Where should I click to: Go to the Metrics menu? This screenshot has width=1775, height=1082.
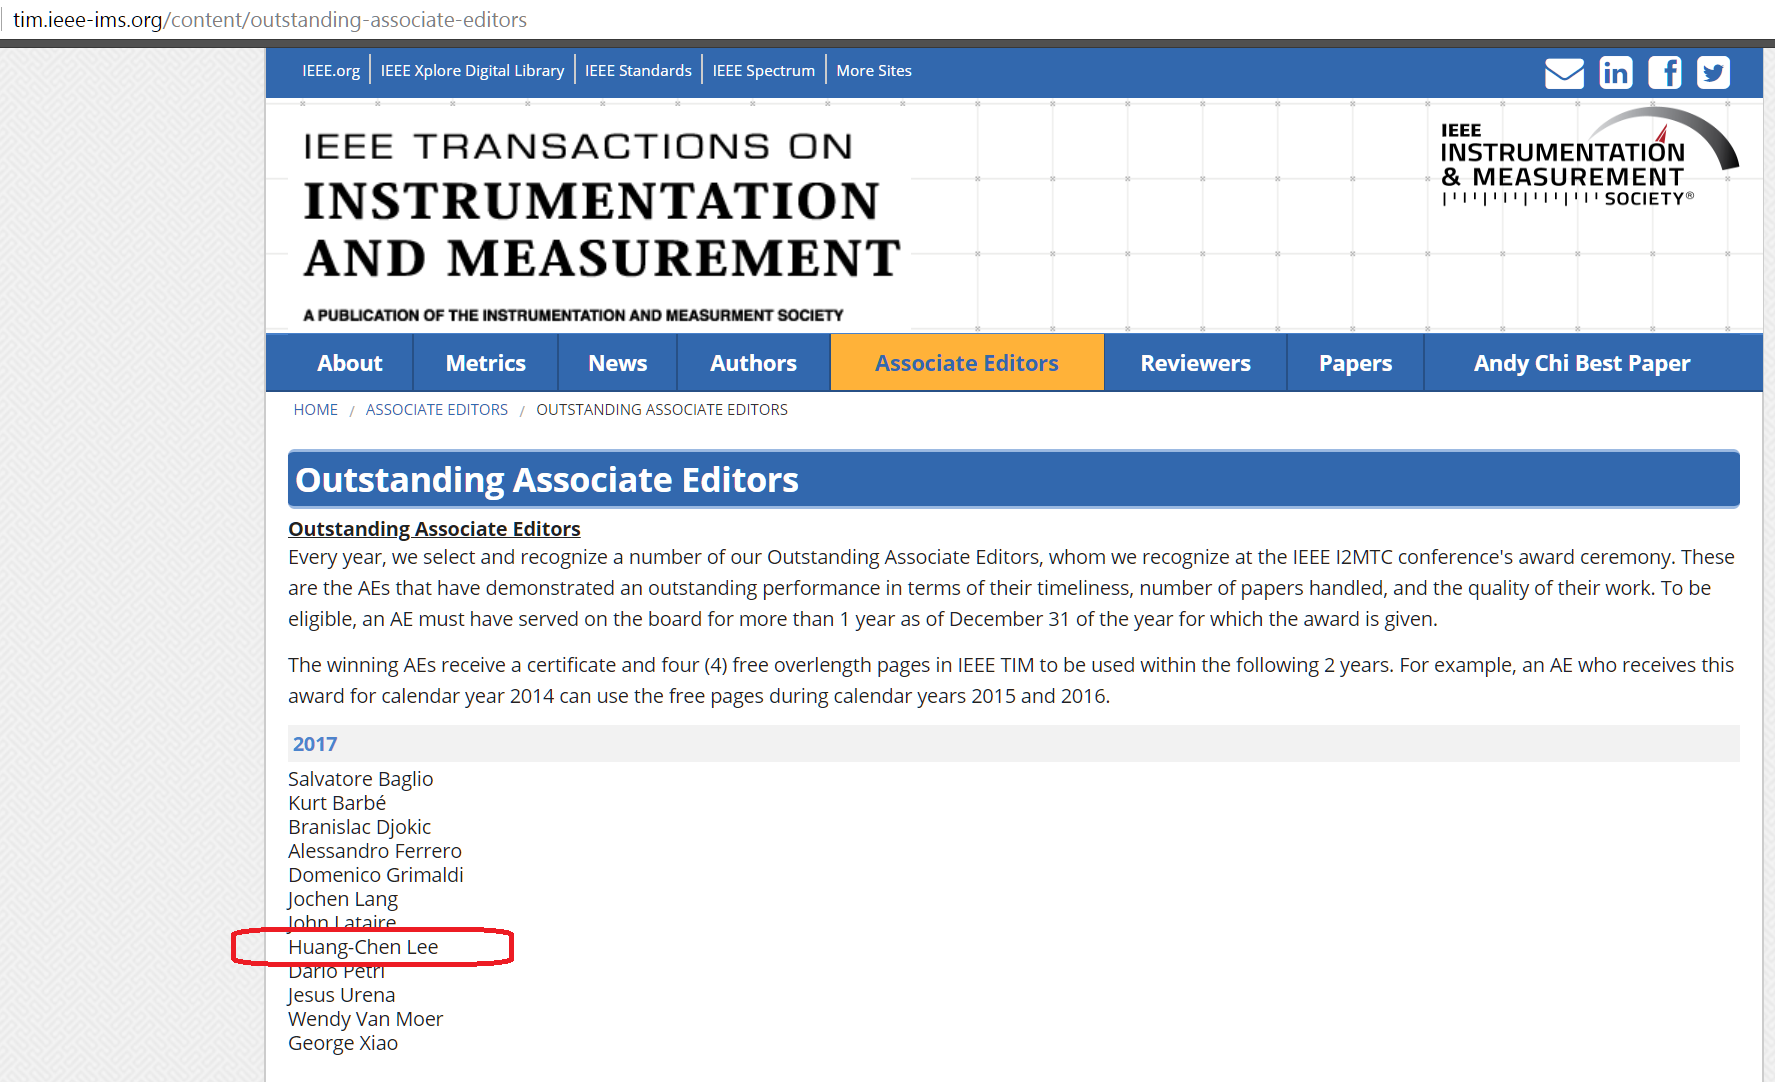[x=485, y=363]
